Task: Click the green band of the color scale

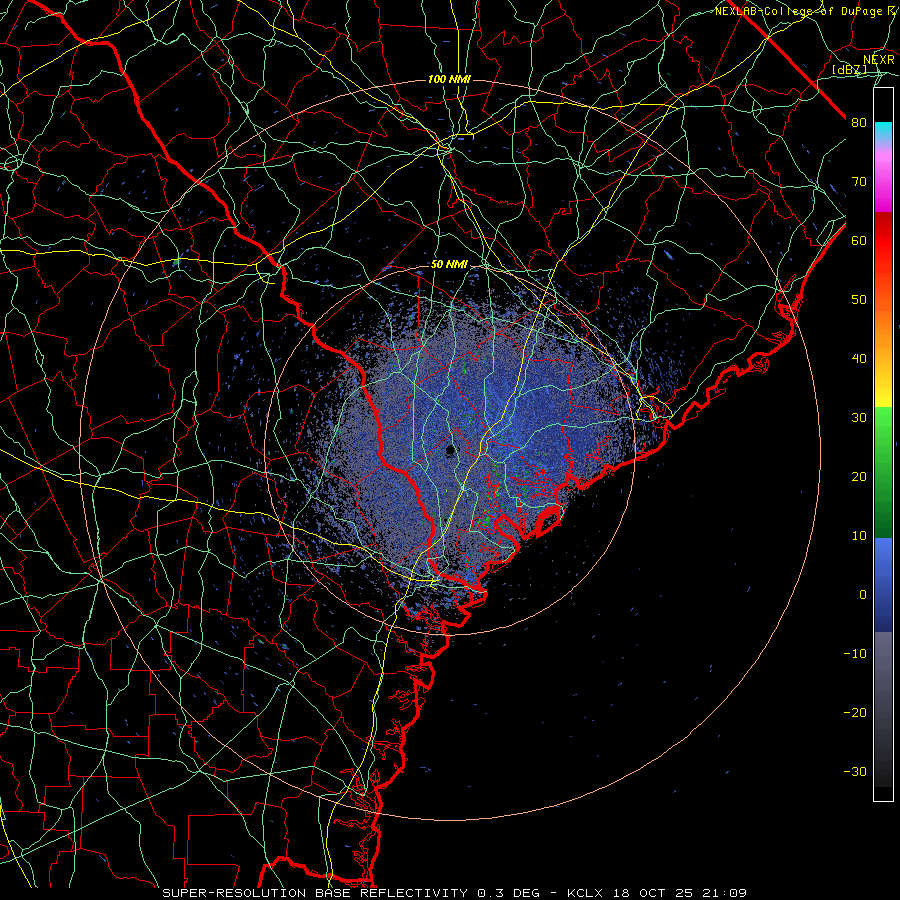Action: click(x=883, y=472)
